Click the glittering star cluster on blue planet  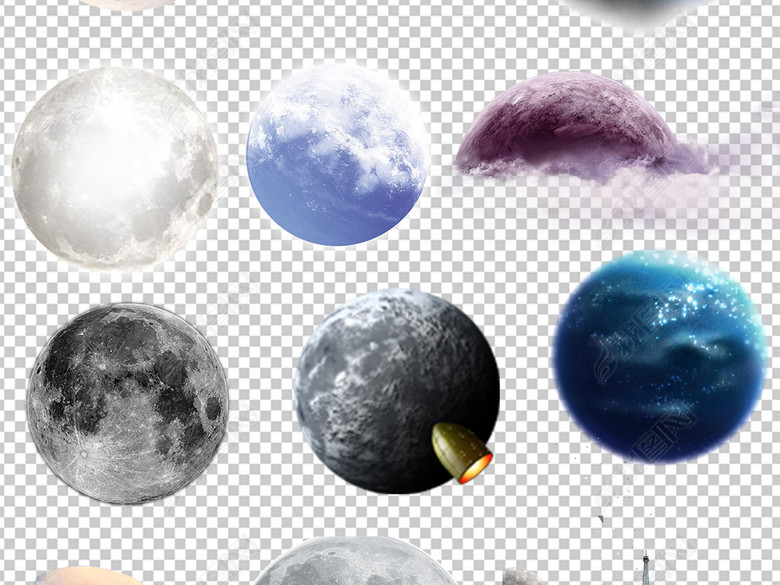tap(690, 300)
